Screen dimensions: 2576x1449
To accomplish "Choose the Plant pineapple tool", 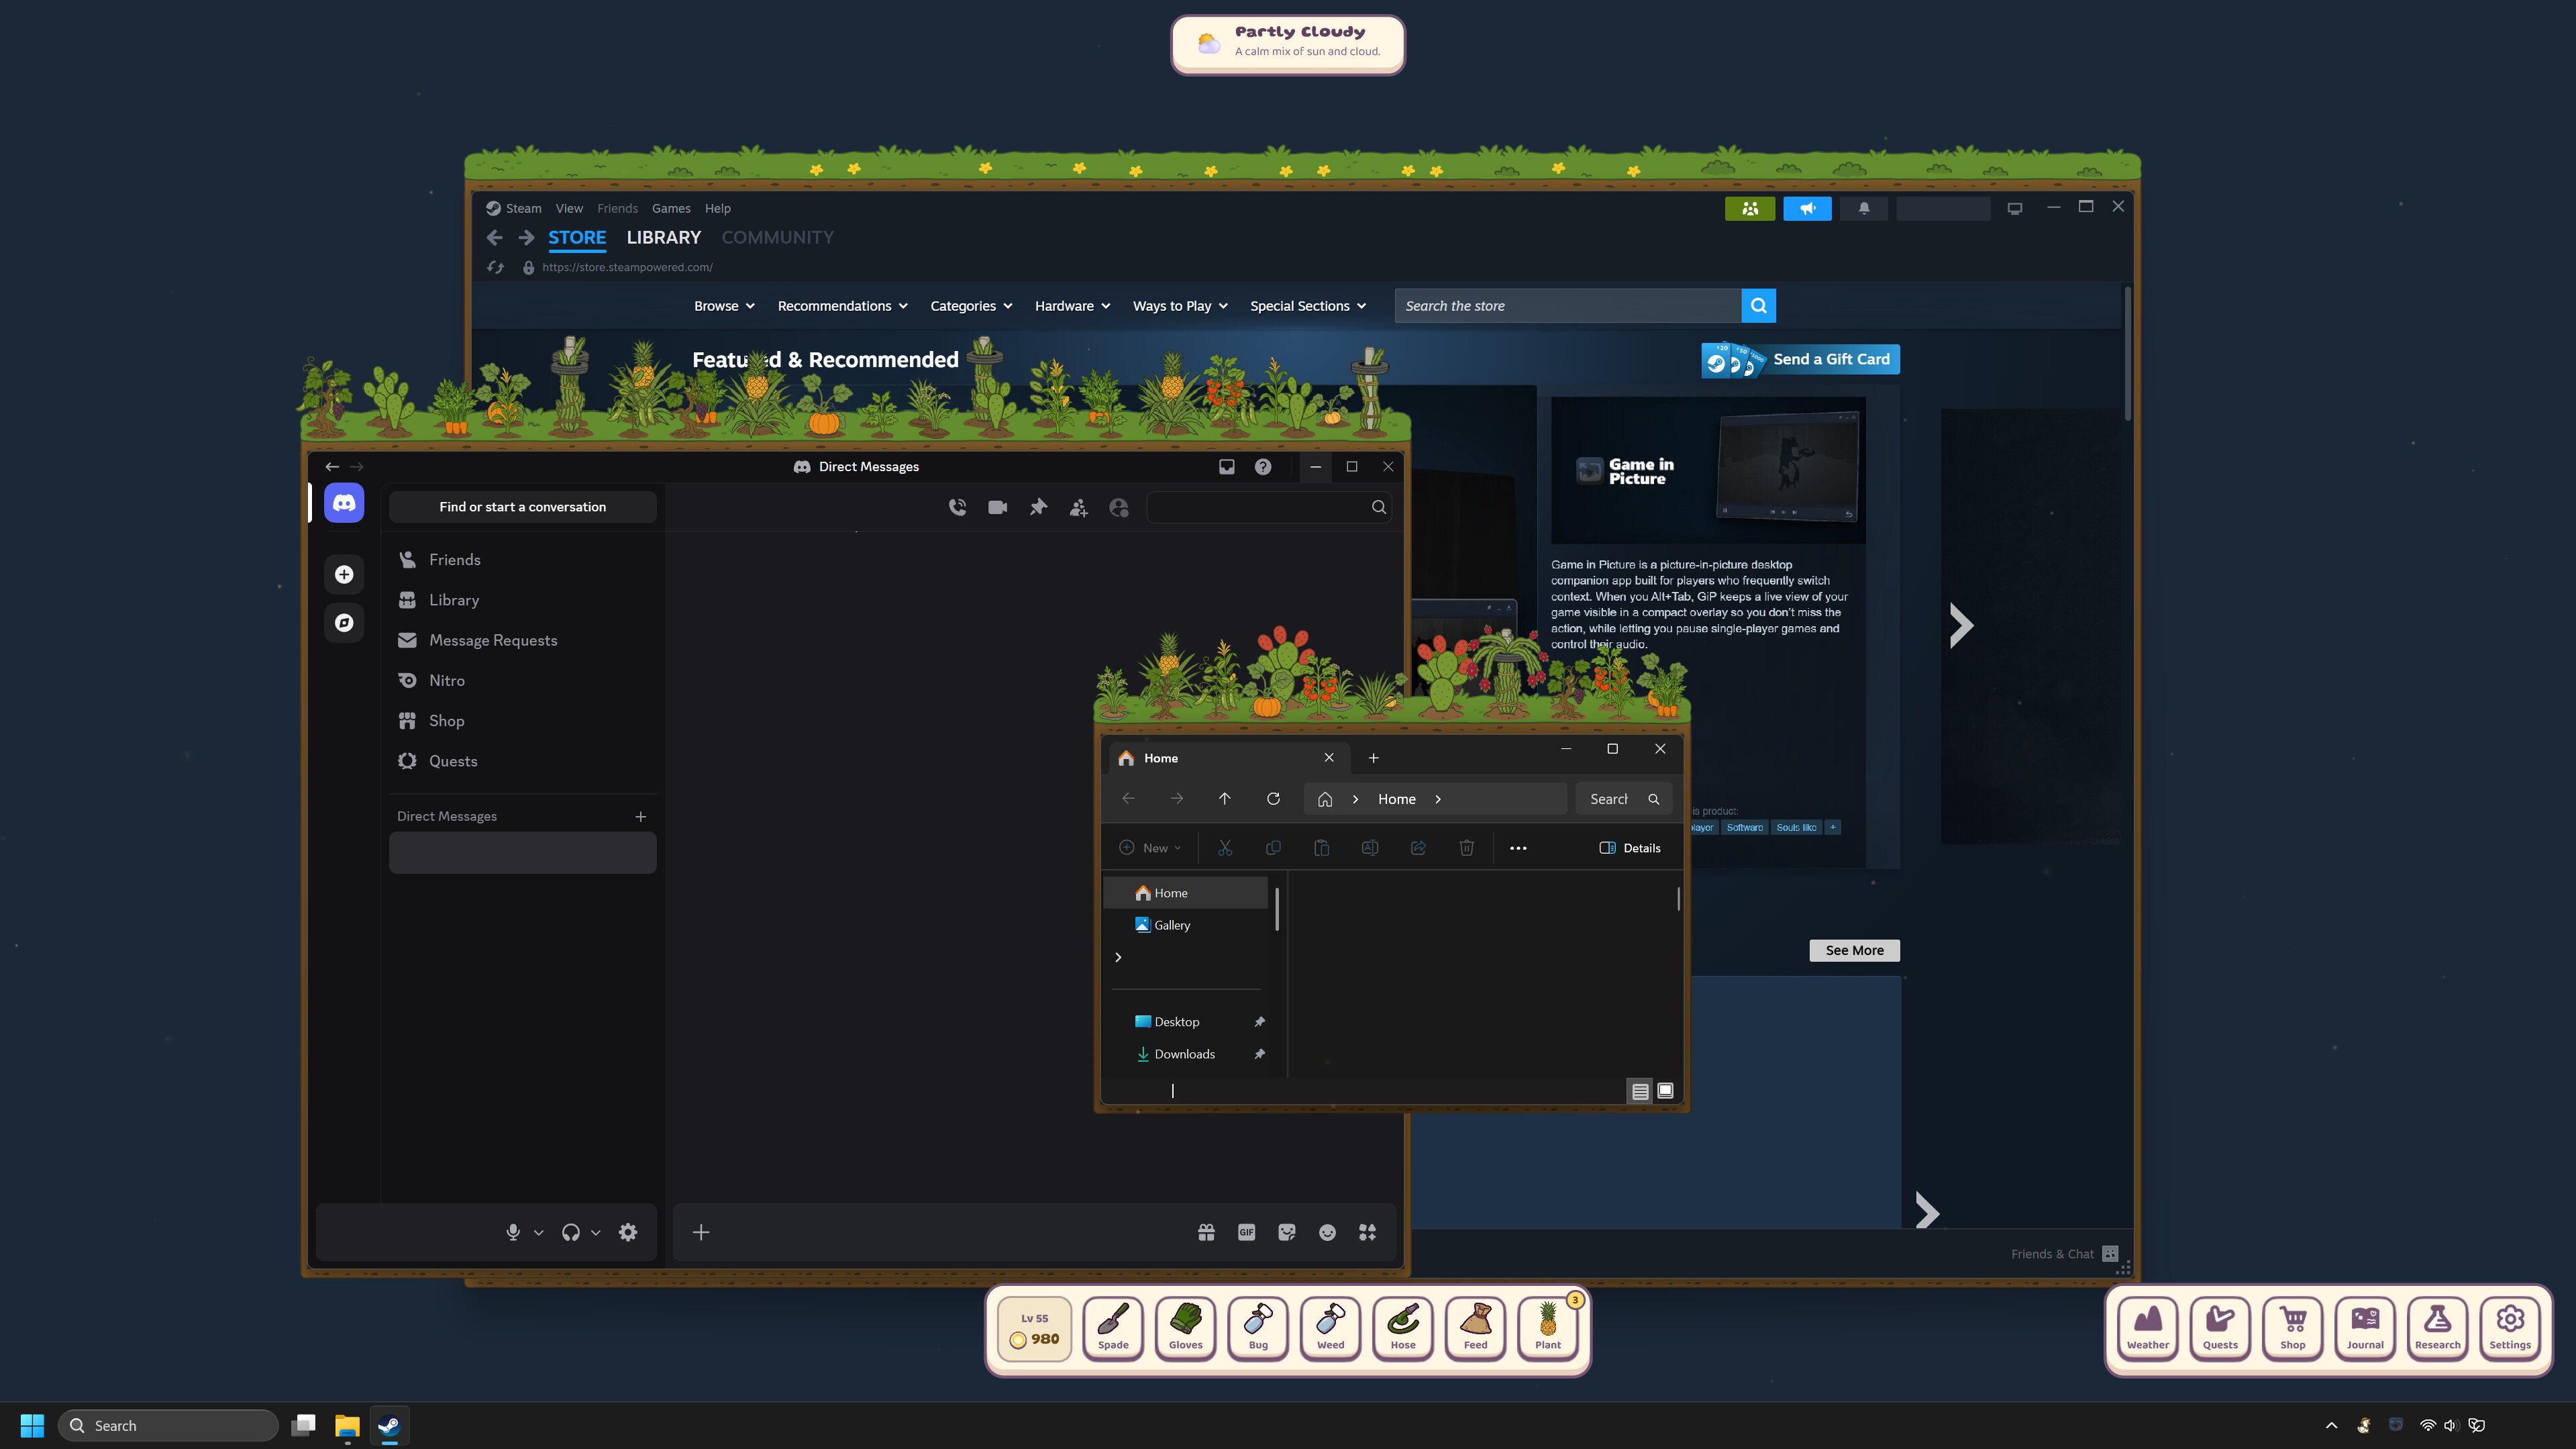I will click(1548, 1328).
